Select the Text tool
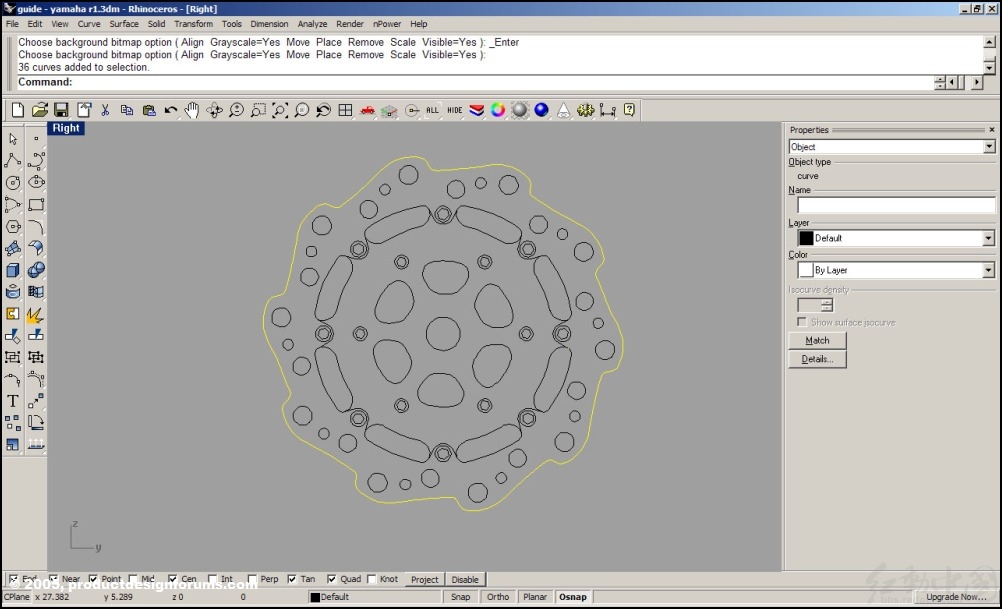1002x609 pixels. pyautogui.click(x=13, y=401)
